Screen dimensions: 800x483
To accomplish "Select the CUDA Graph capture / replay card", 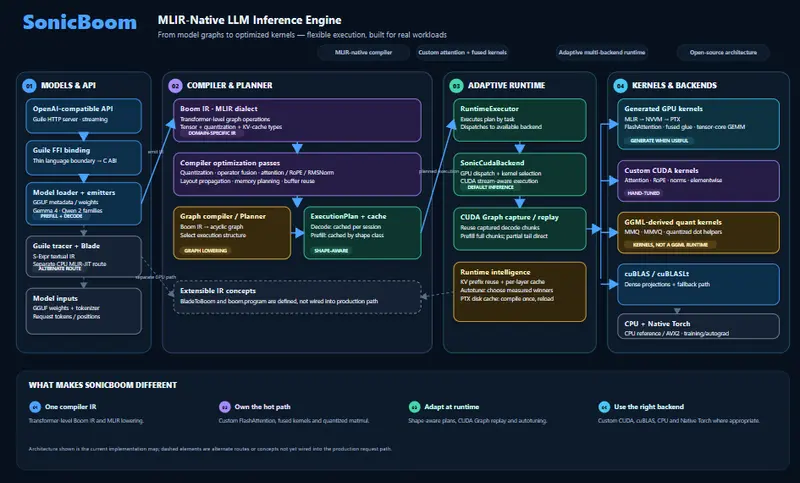I will [520, 228].
